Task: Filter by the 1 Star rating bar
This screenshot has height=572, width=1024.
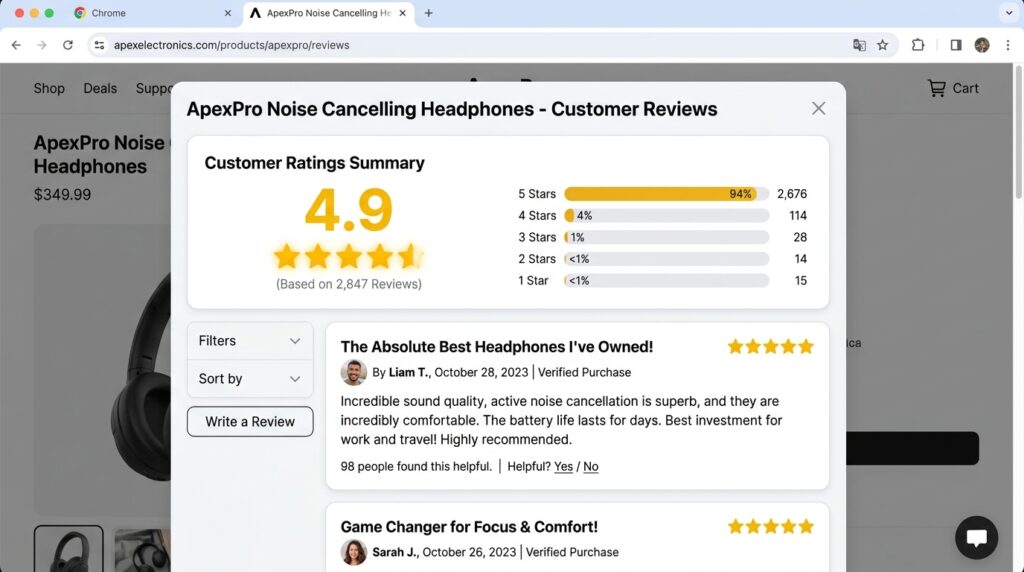Action: (x=666, y=280)
